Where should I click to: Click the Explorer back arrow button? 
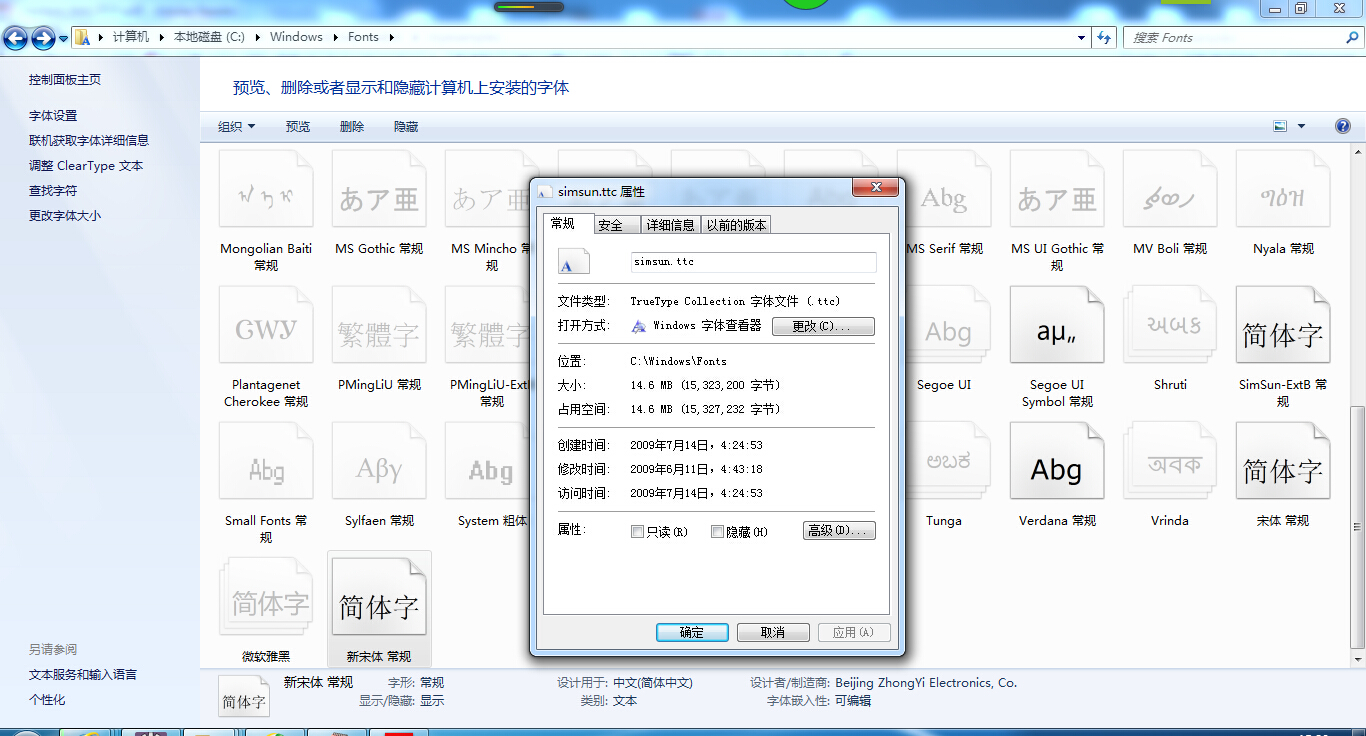pyautogui.click(x=16, y=38)
